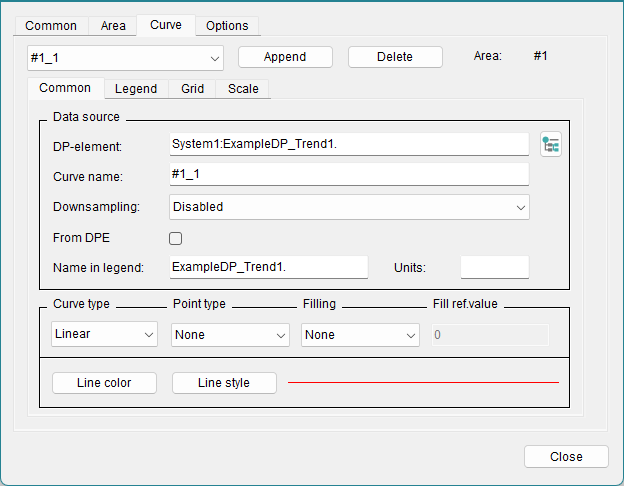Select the Legend sub-tab
Screen dimensions: 624x486
pyautogui.click(x=136, y=89)
